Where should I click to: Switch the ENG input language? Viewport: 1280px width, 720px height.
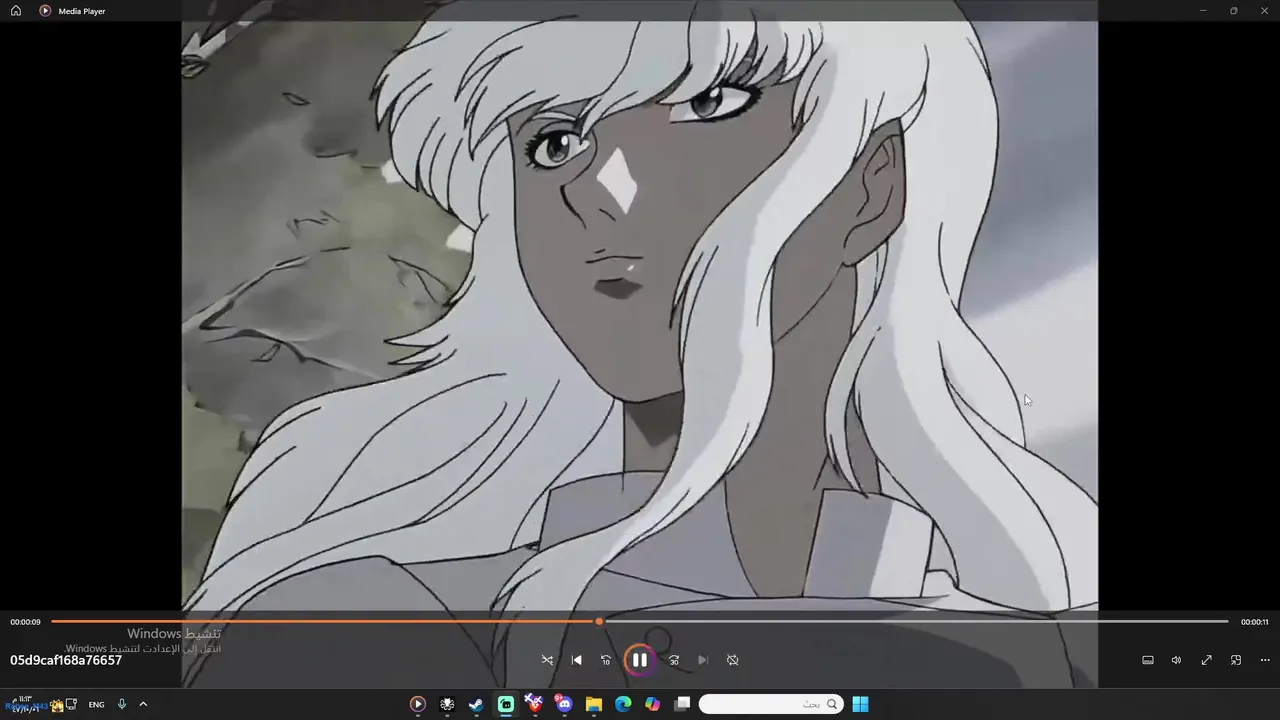(96, 704)
